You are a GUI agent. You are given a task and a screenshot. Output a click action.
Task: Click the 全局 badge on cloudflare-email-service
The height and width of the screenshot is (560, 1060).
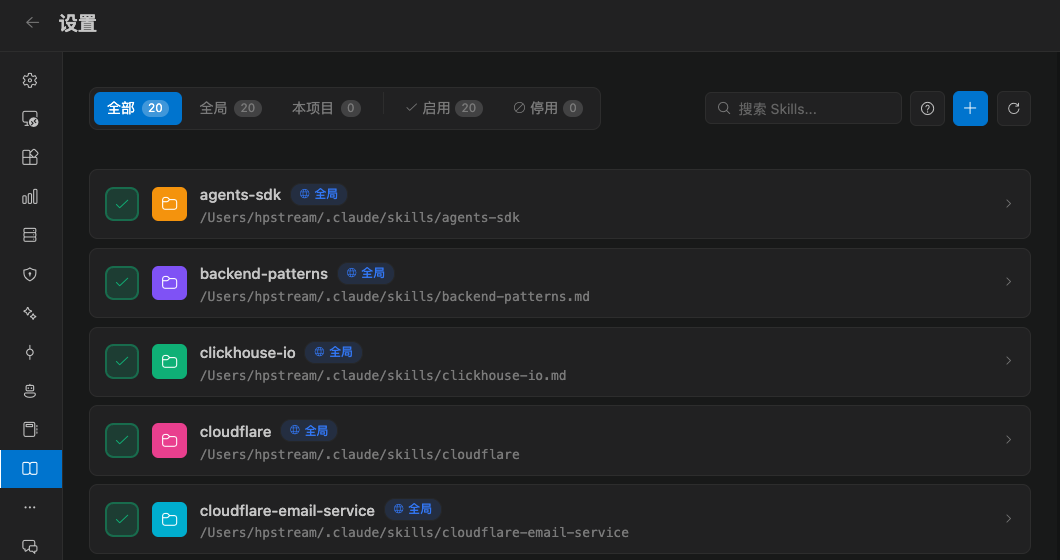[413, 509]
